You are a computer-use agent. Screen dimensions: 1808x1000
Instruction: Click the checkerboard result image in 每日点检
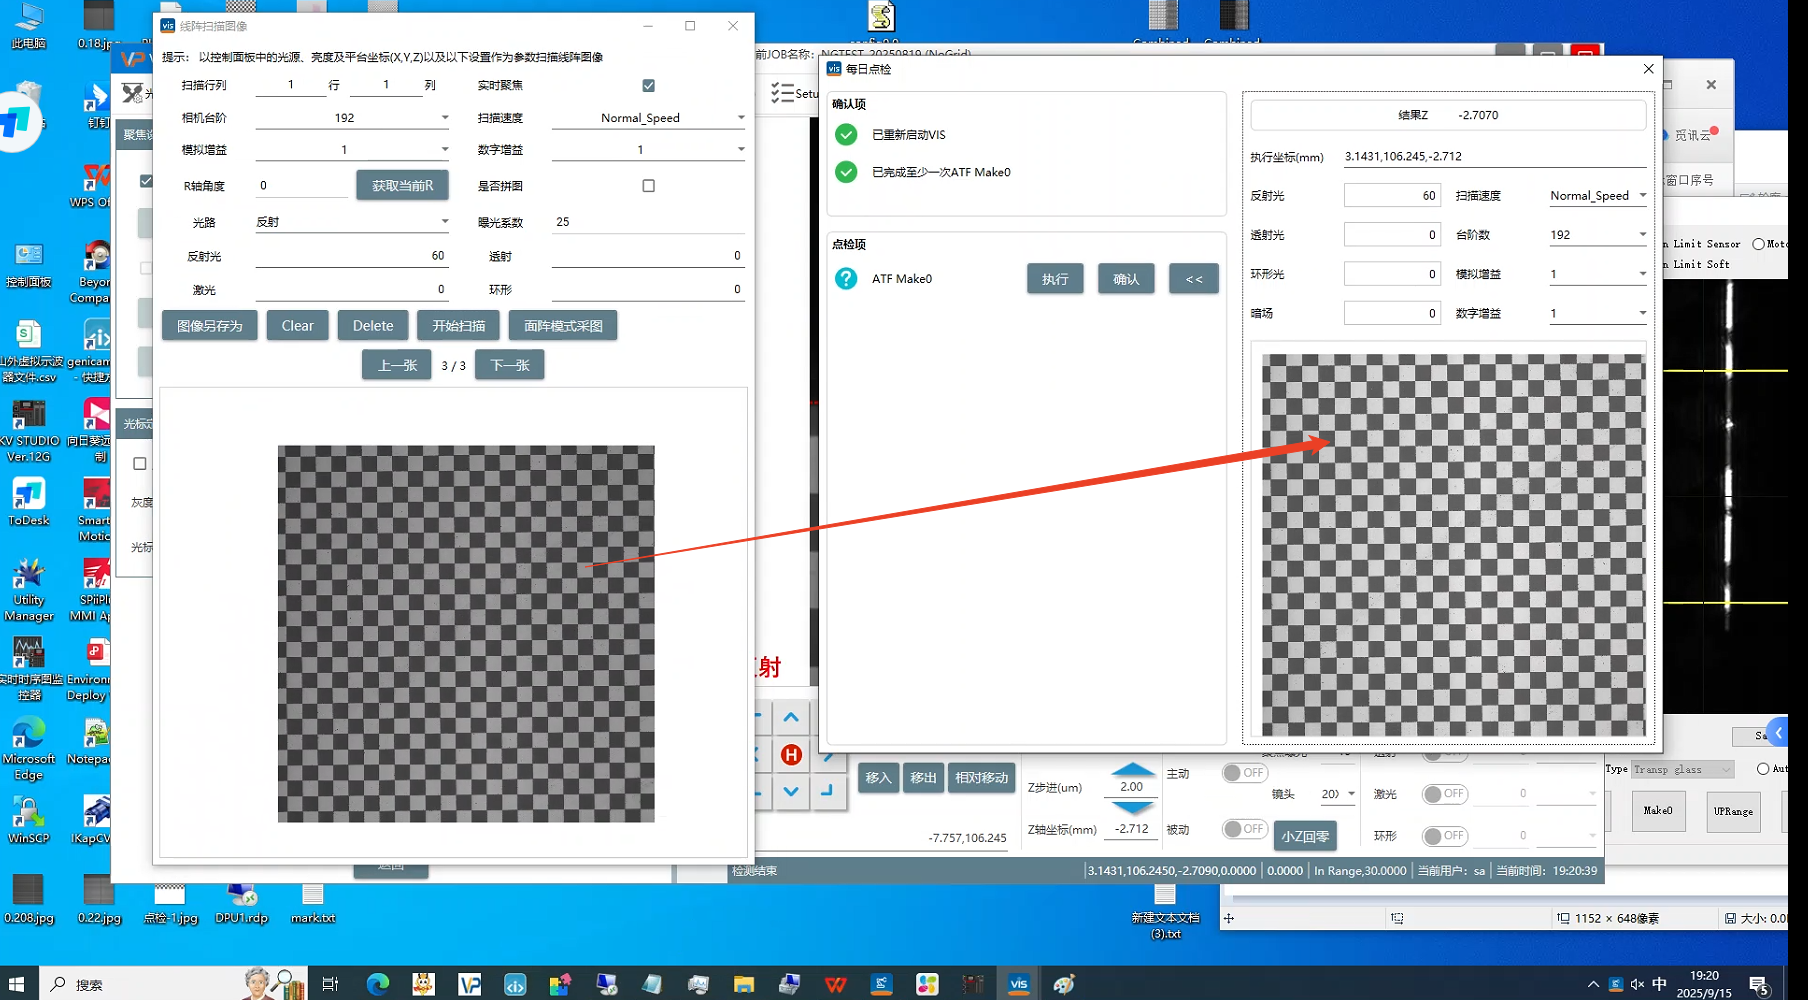(x=1452, y=545)
